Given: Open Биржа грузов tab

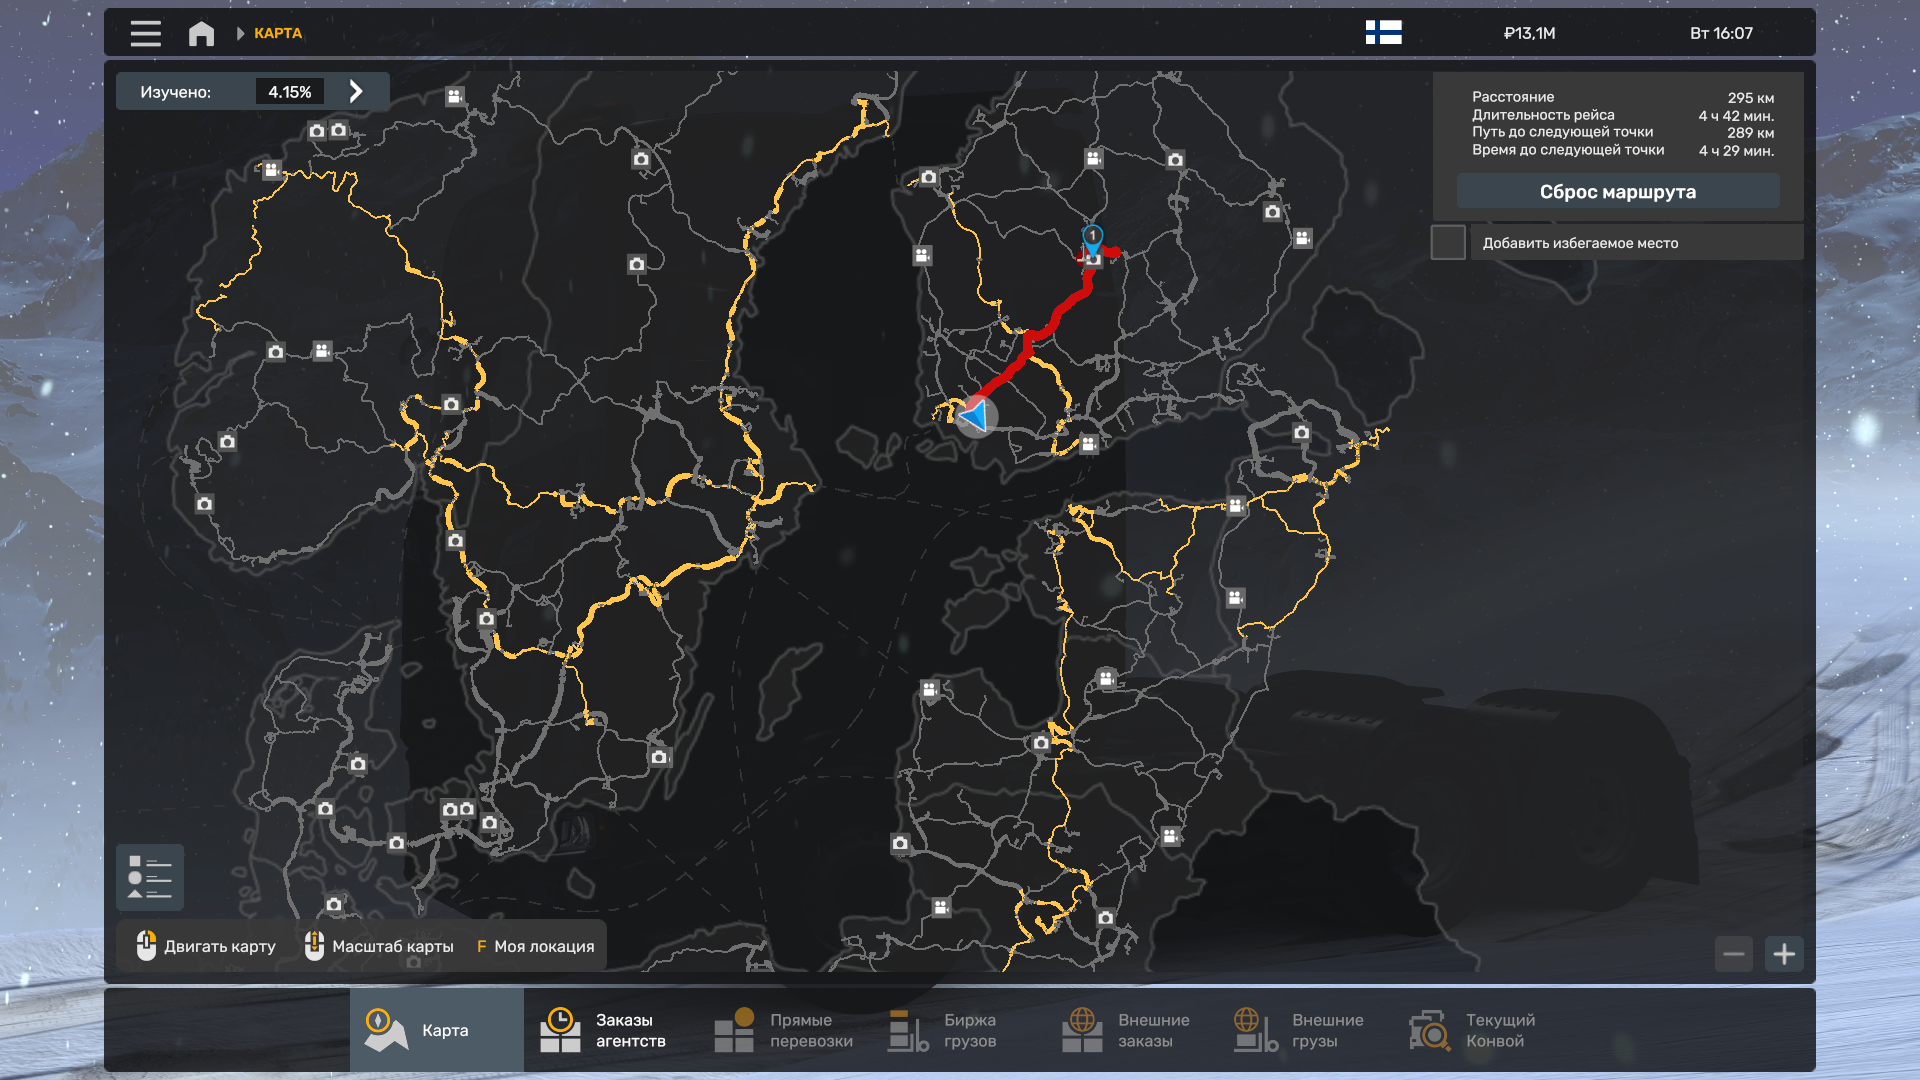Looking at the screenshot, I should pyautogui.click(x=945, y=1030).
